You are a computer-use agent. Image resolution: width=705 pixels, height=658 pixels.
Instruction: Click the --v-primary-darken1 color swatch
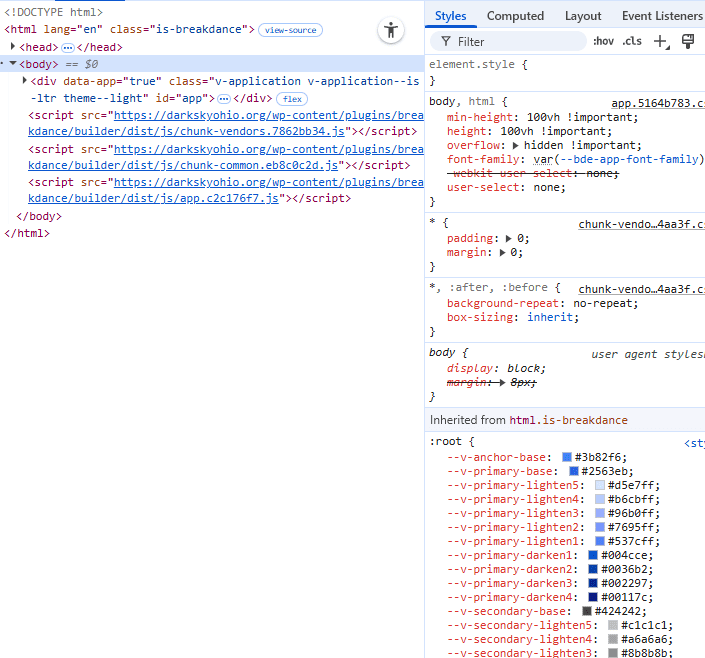click(593, 555)
